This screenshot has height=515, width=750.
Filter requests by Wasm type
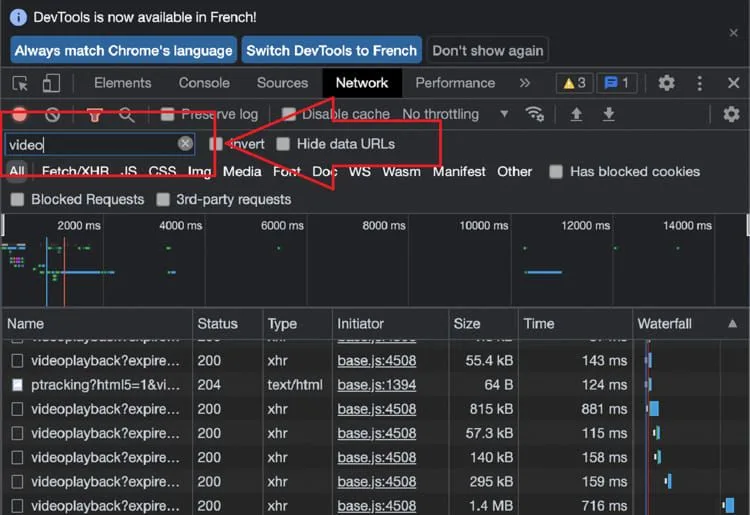click(x=401, y=172)
